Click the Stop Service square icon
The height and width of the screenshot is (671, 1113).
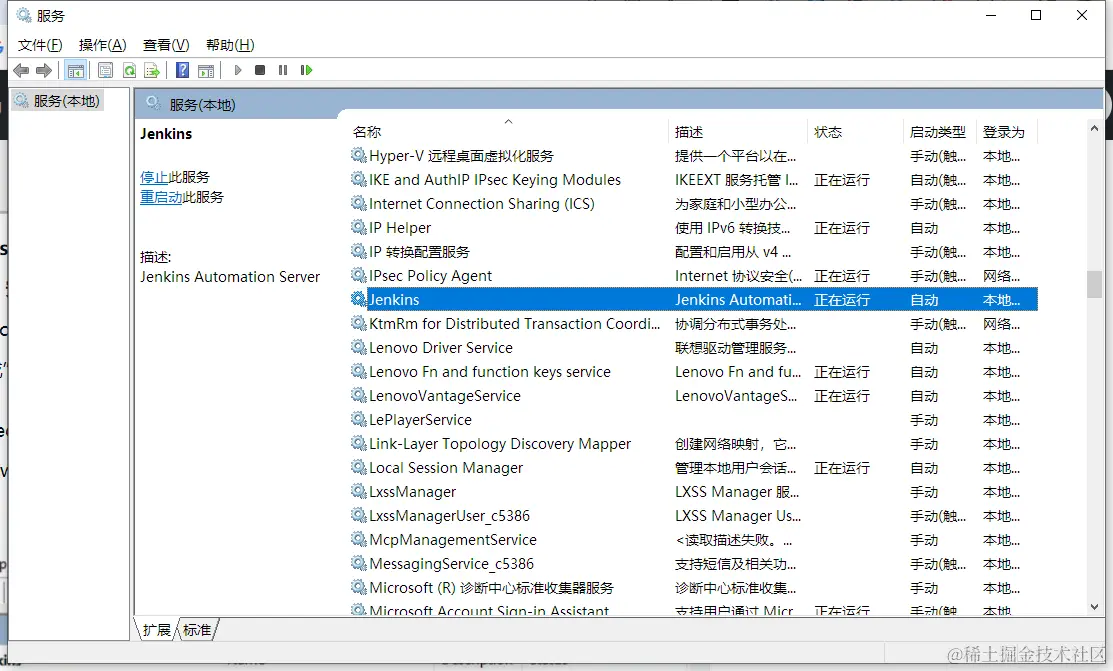tap(260, 70)
